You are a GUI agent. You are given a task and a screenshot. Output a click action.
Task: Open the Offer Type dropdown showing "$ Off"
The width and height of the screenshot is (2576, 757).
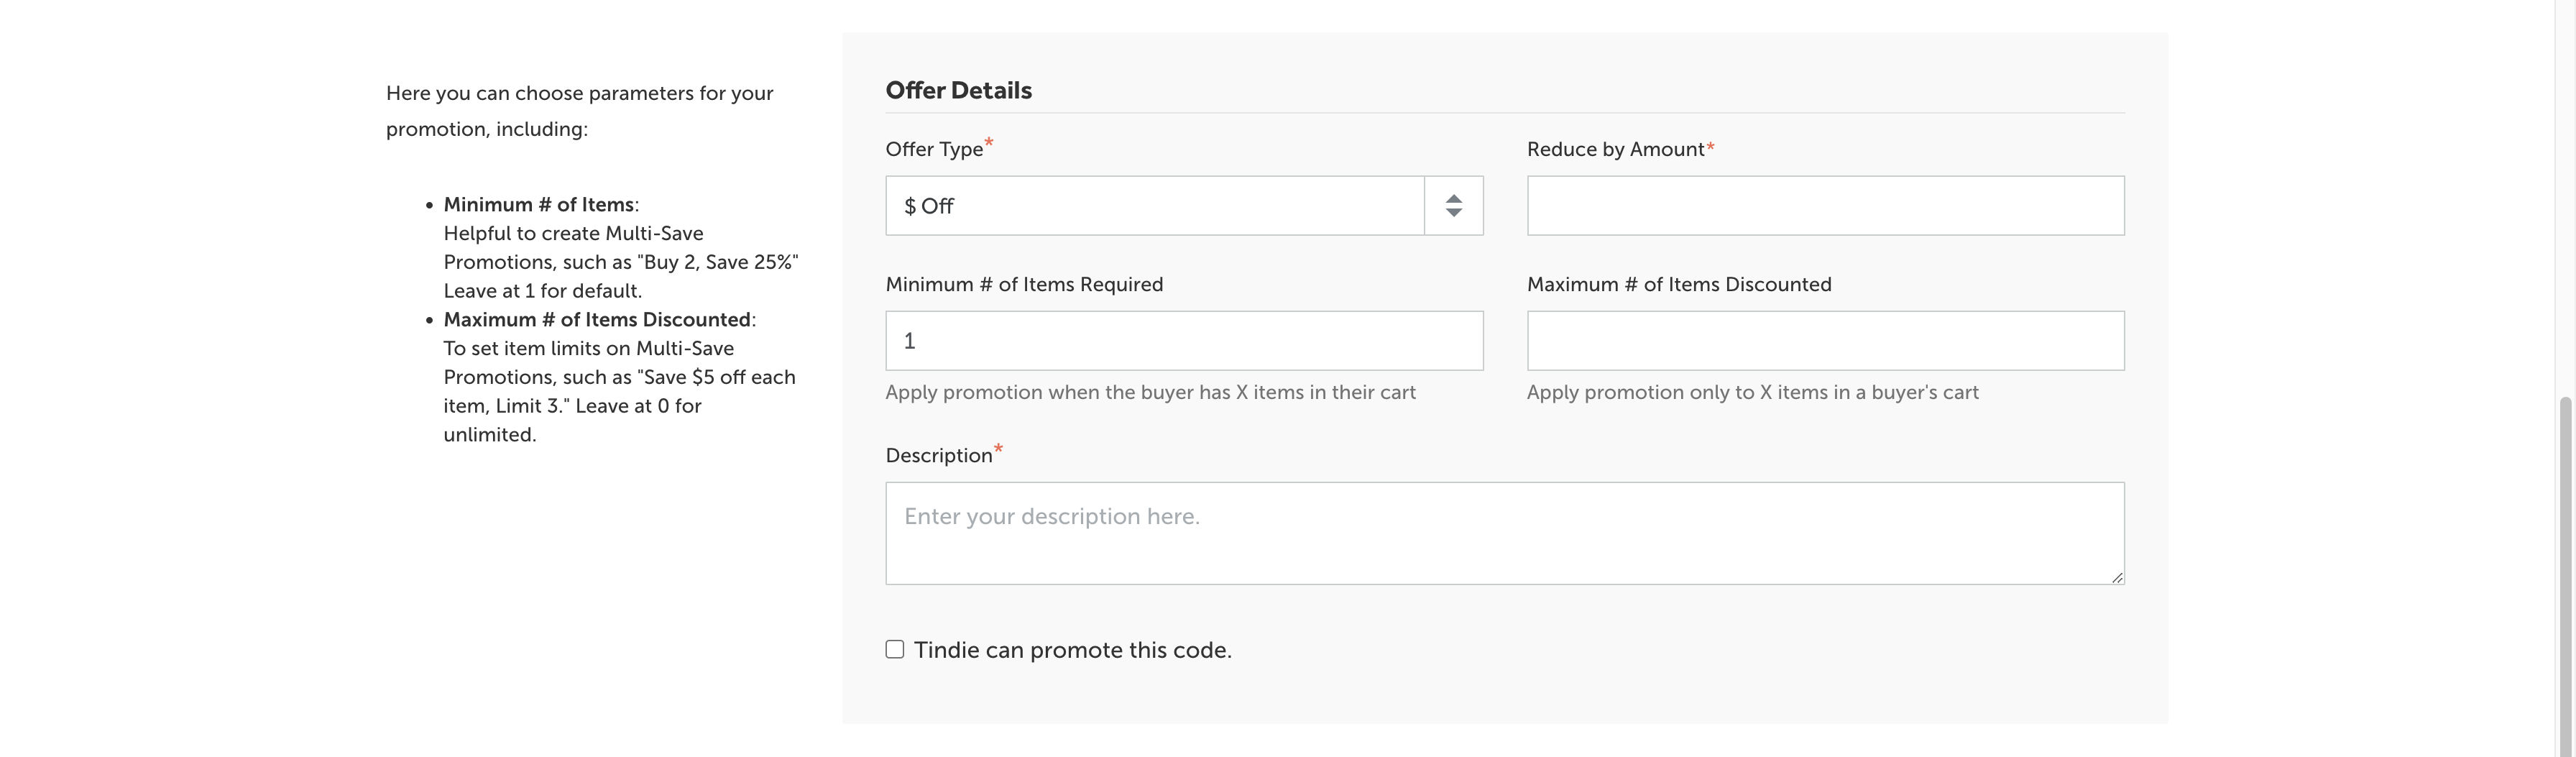click(x=1155, y=206)
